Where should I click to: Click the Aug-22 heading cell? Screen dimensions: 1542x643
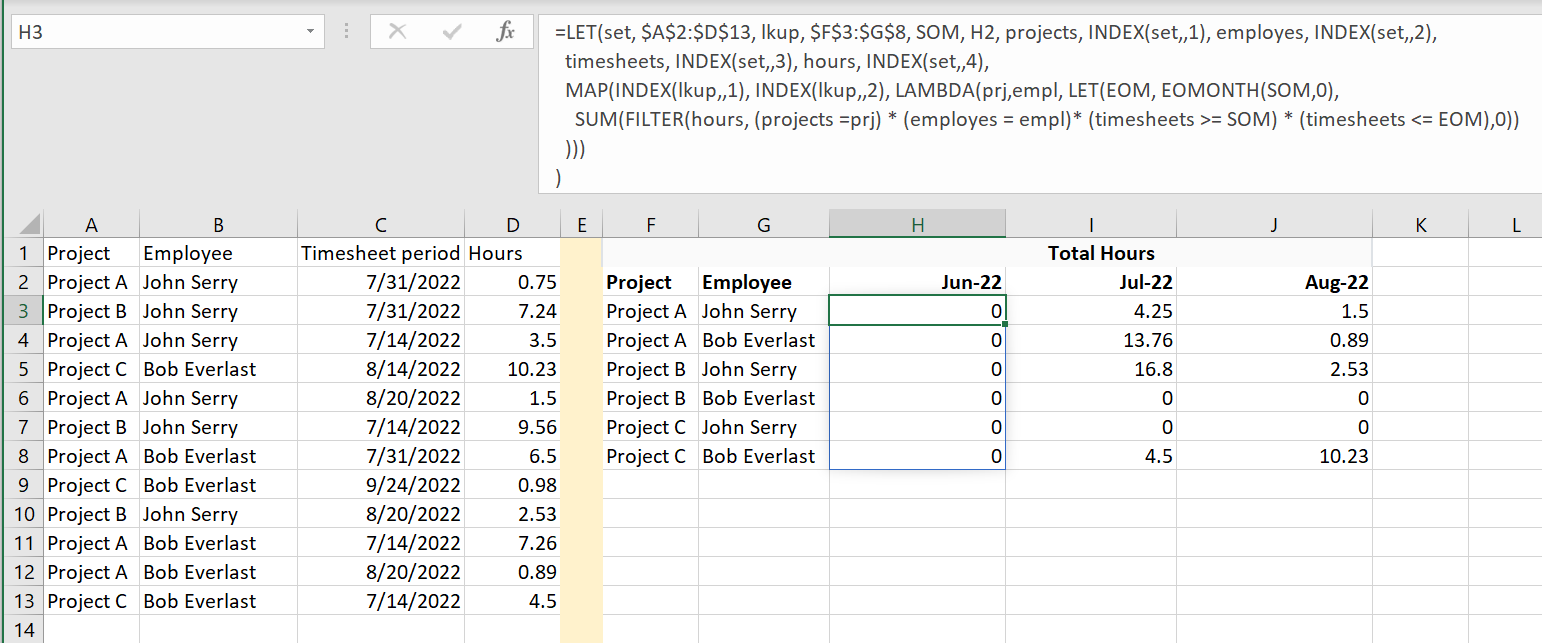coord(1274,282)
